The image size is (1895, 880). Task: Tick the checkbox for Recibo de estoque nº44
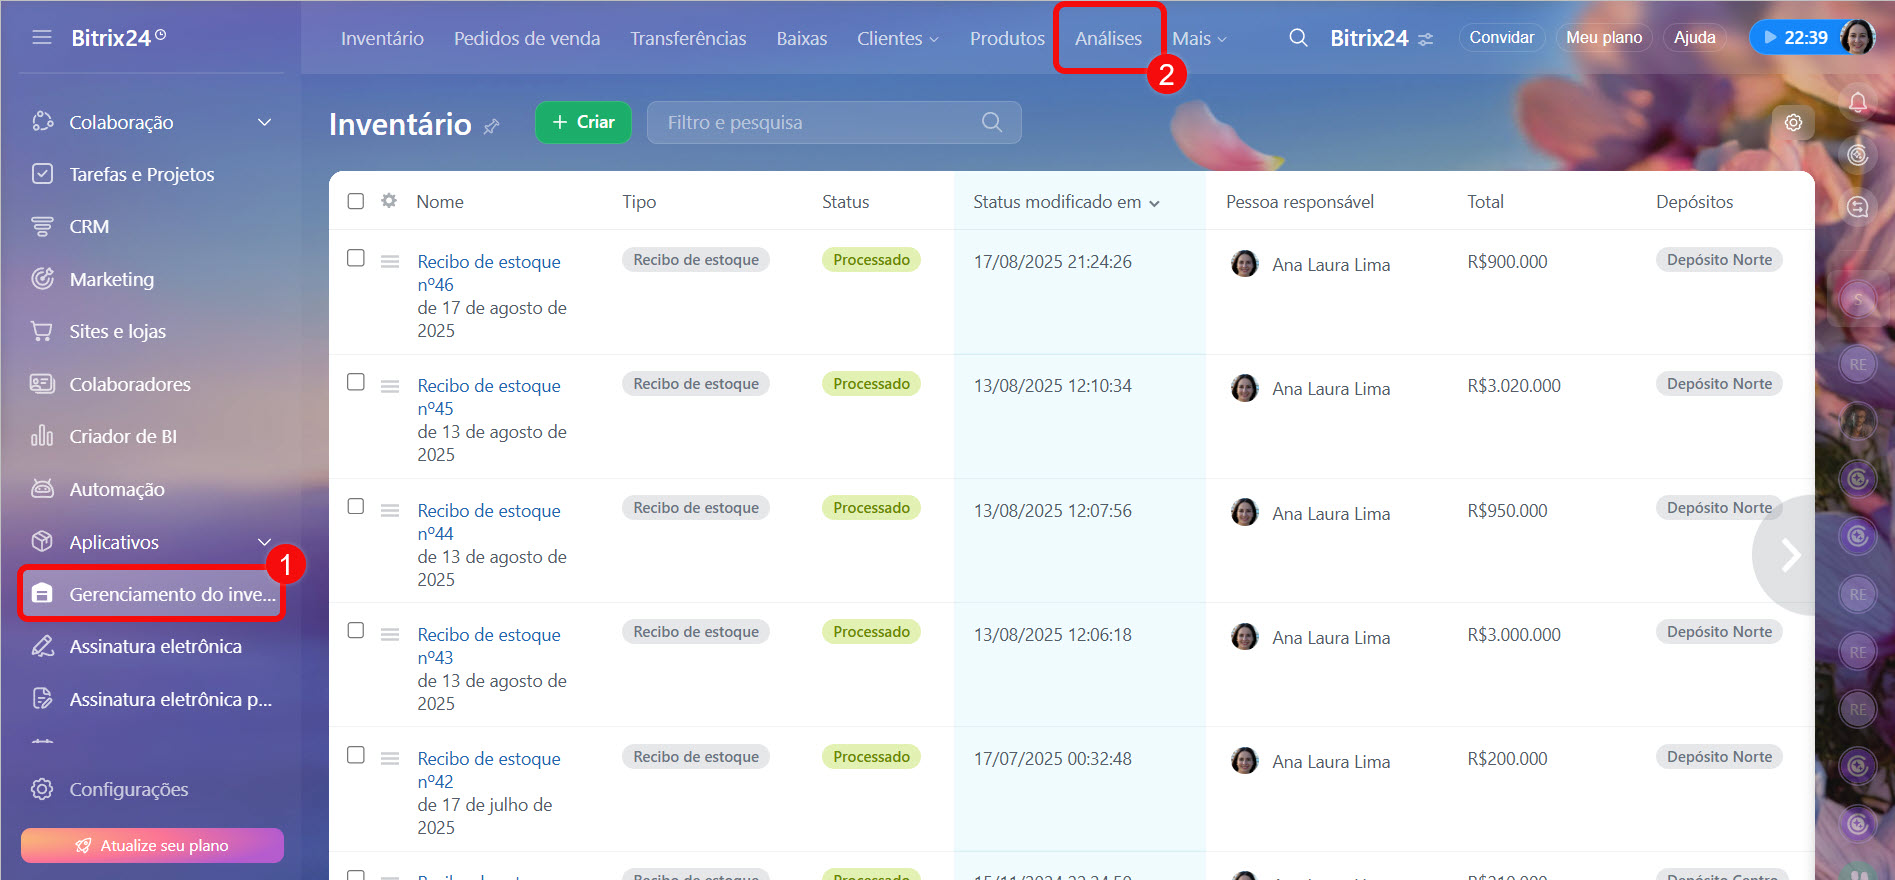[x=356, y=507]
